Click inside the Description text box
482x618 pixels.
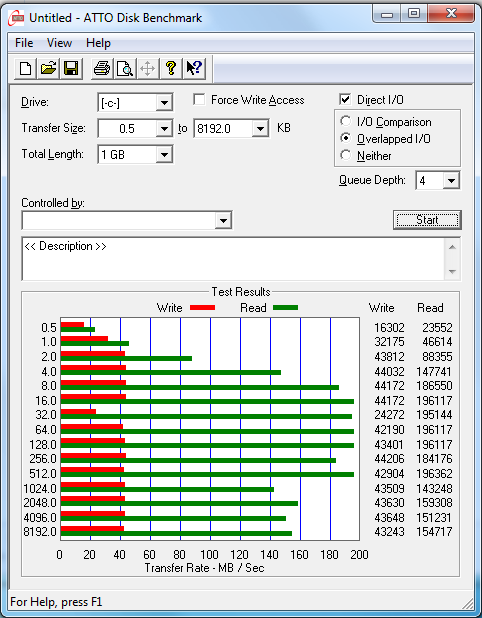[x=233, y=259]
